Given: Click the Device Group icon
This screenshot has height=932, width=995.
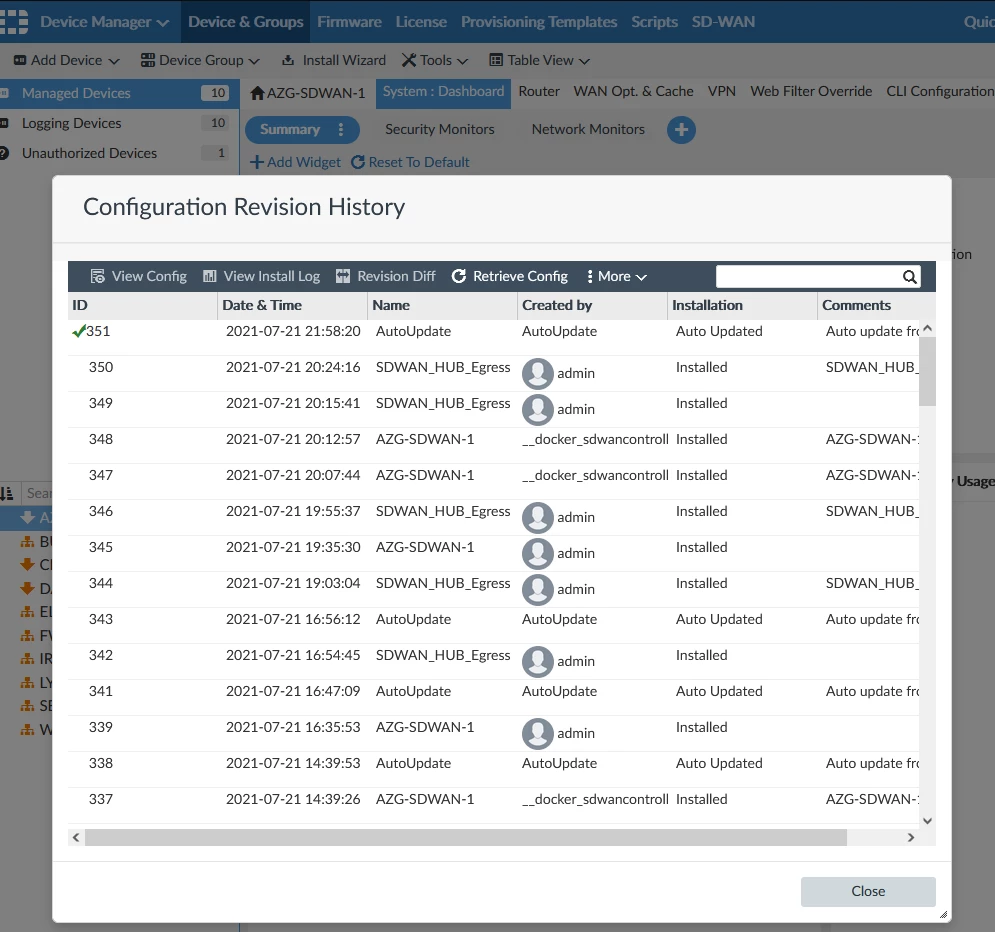Looking at the screenshot, I should pyautogui.click(x=148, y=60).
